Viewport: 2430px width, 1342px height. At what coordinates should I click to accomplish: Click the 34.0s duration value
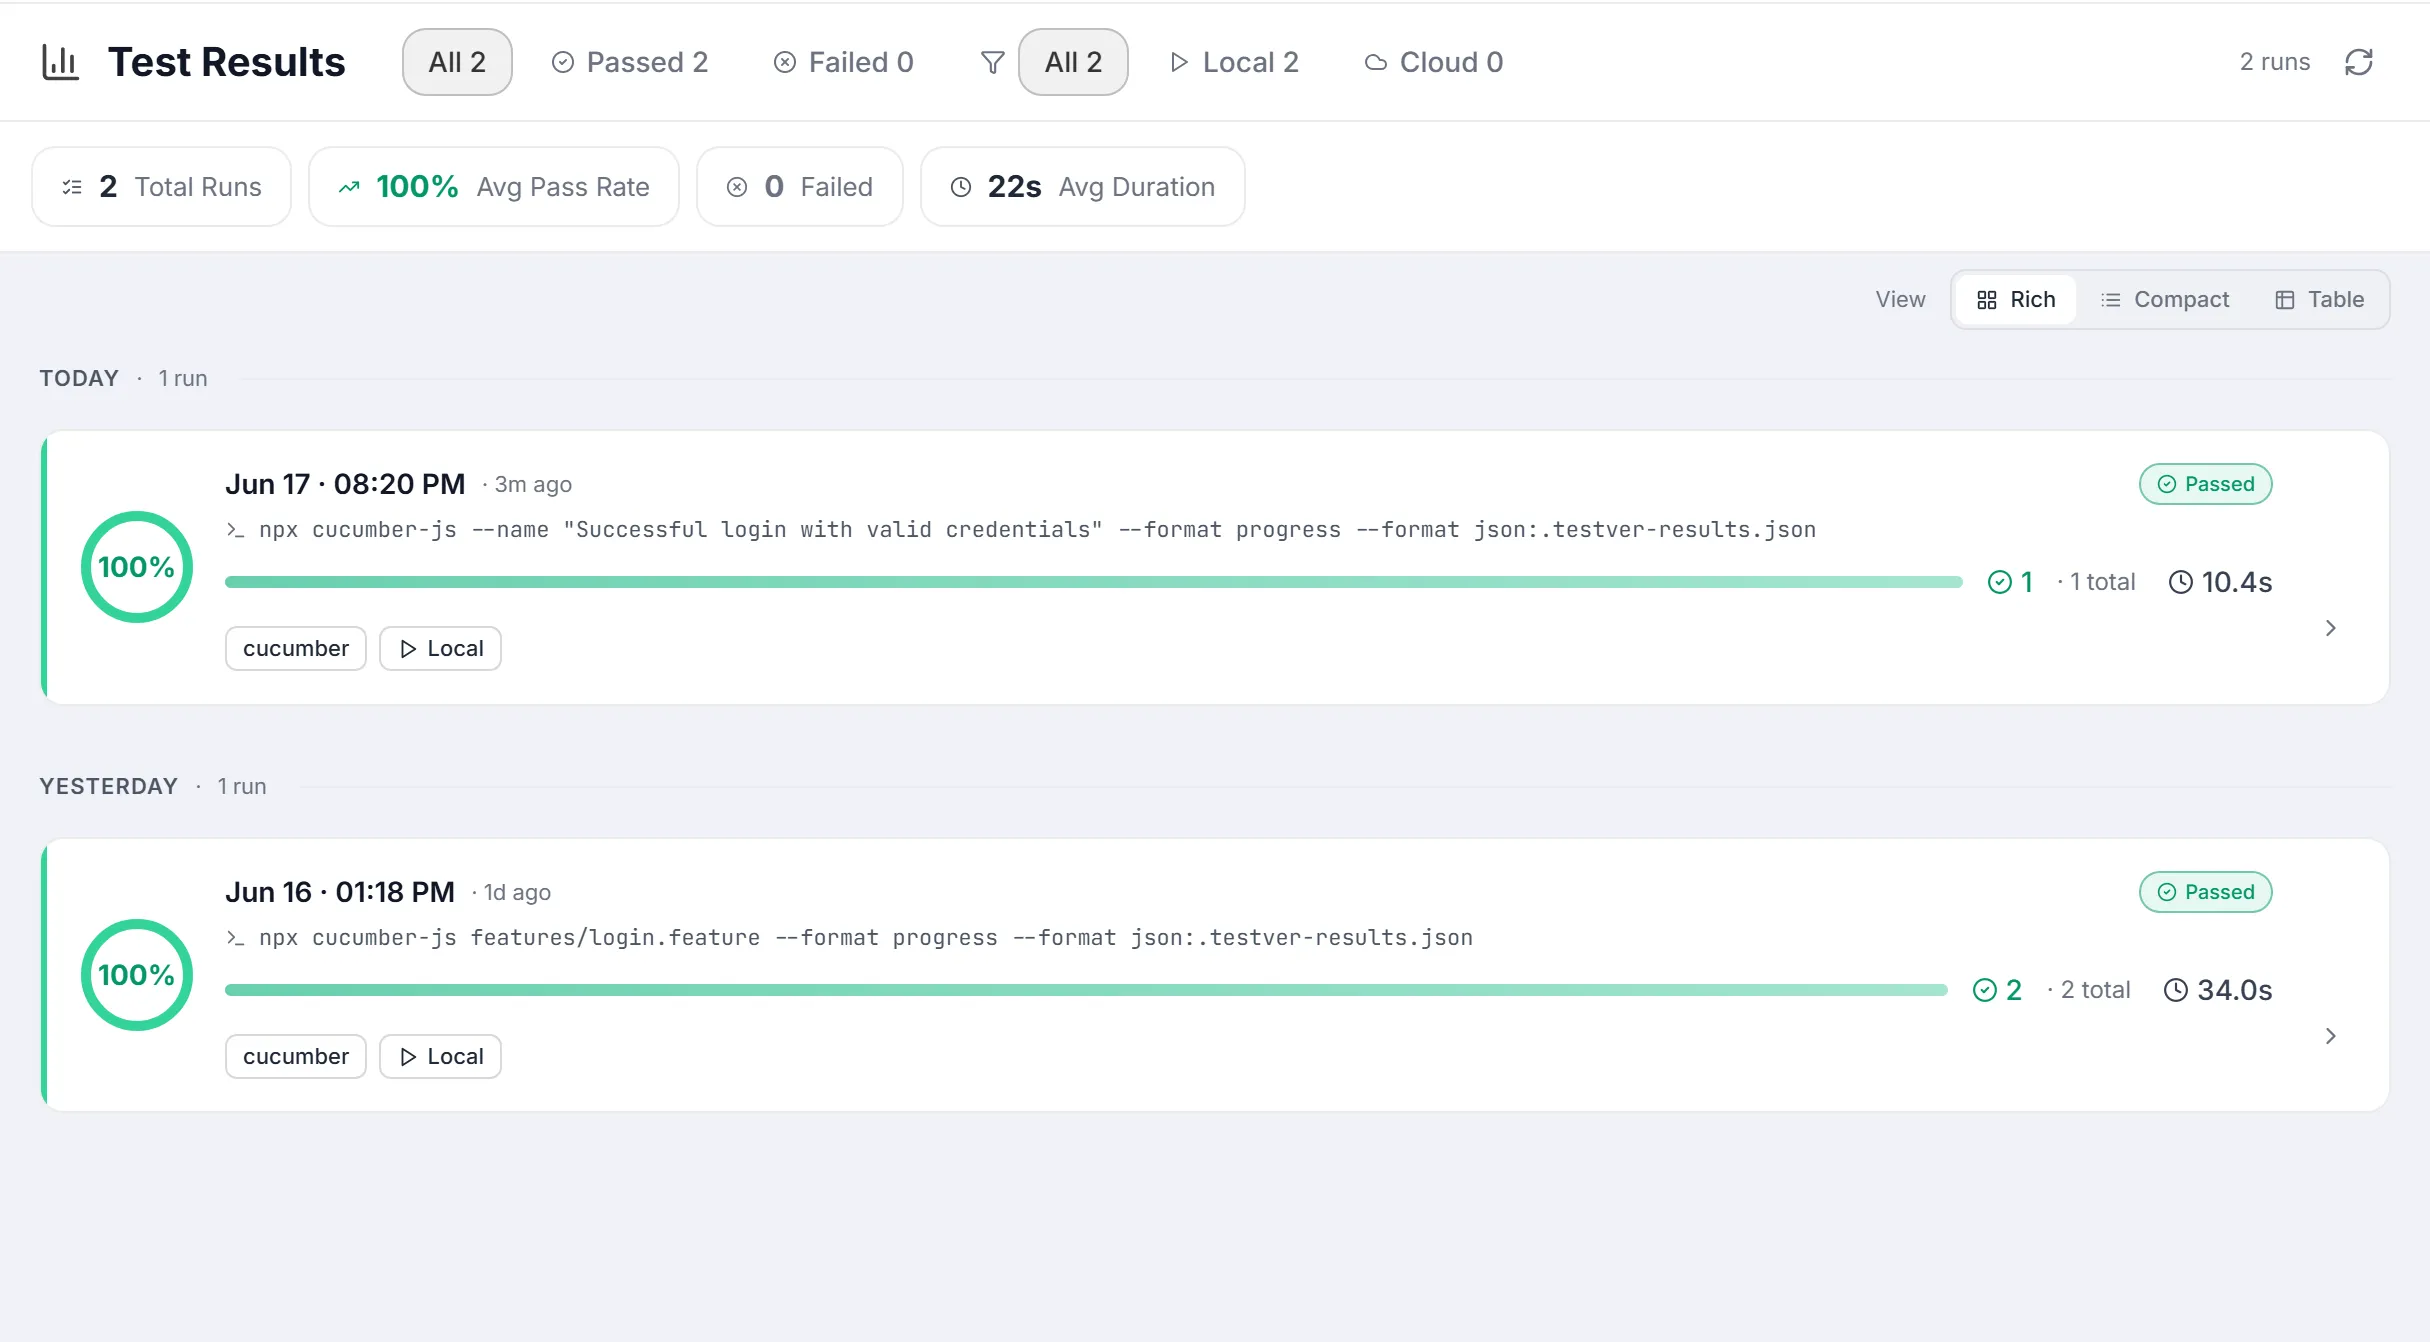coord(2235,990)
